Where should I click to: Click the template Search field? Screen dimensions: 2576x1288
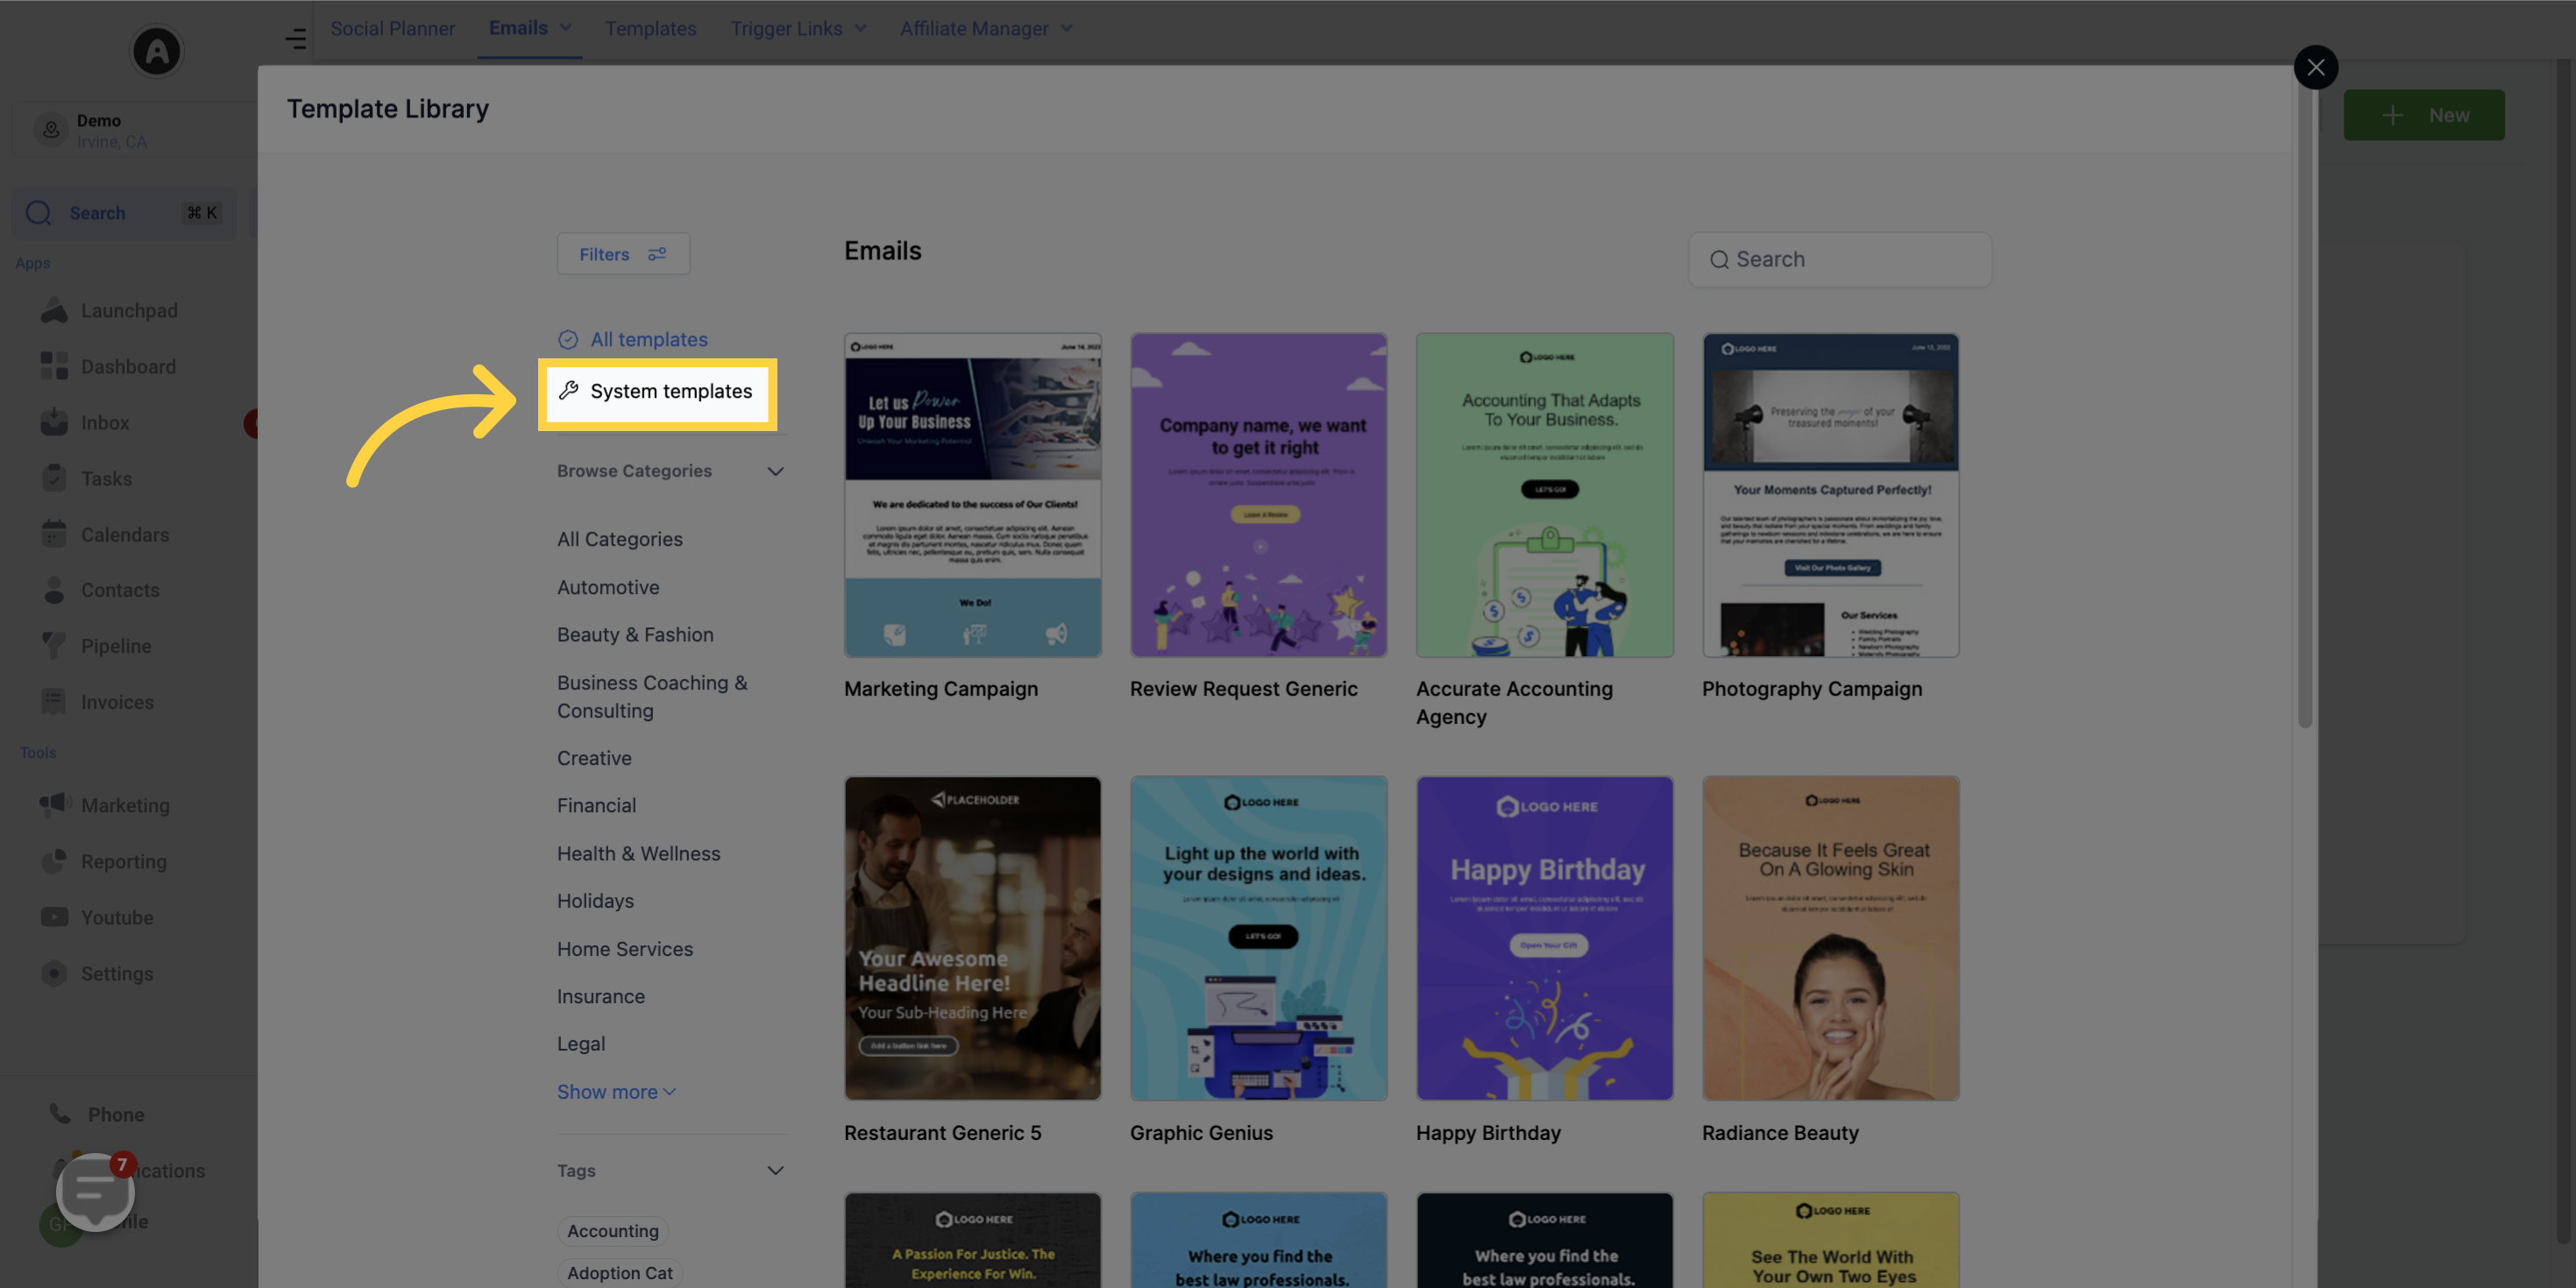(1840, 260)
